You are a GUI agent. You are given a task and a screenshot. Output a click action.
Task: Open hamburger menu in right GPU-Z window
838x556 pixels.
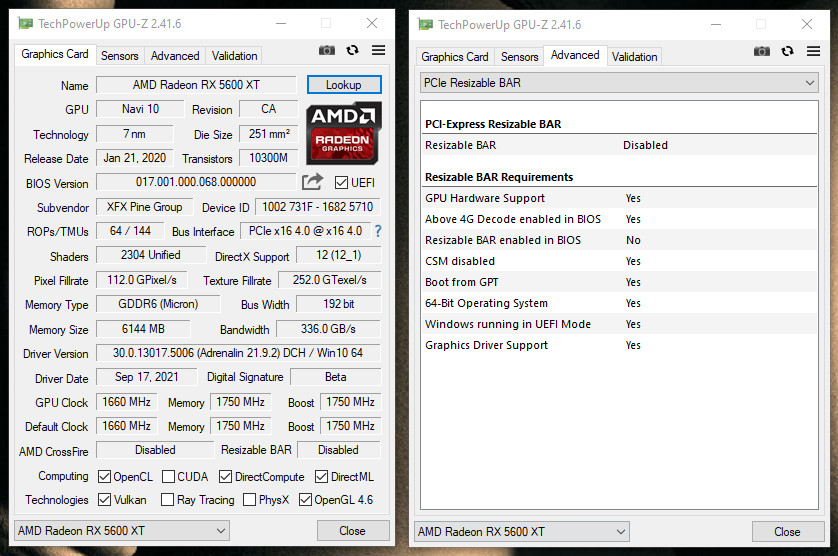click(813, 51)
